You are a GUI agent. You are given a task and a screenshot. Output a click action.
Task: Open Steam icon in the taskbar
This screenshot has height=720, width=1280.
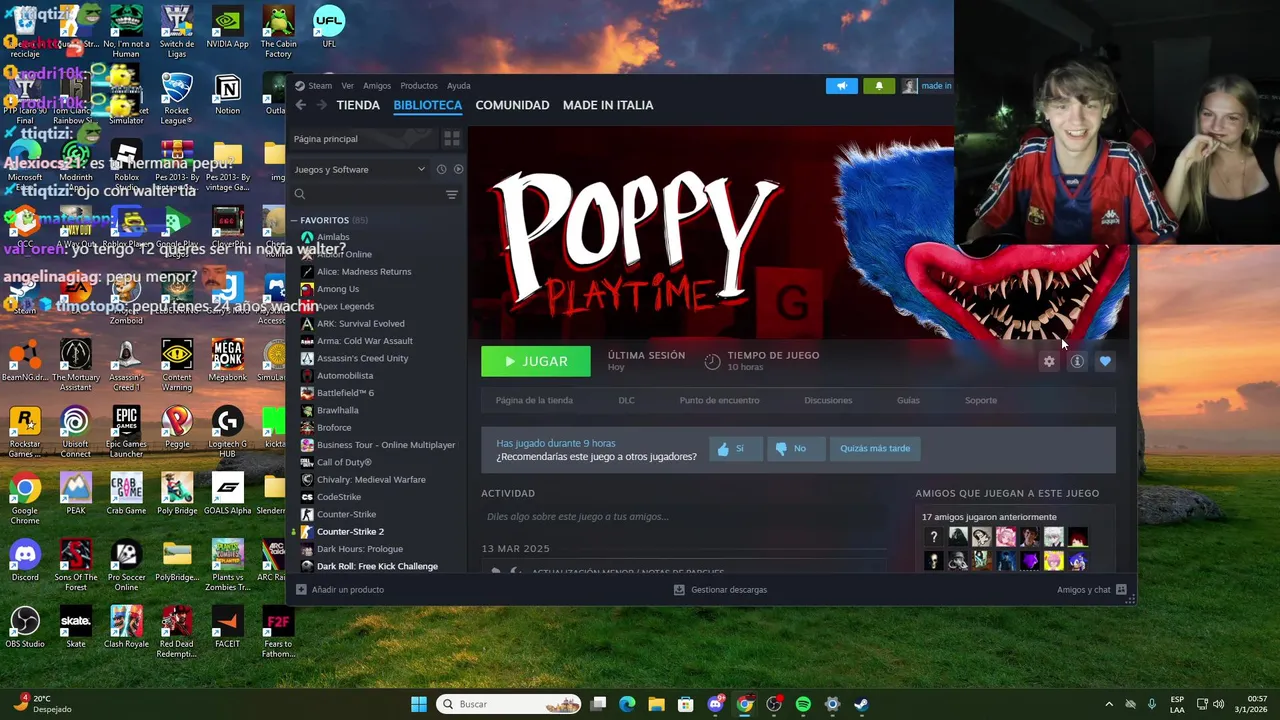861,704
